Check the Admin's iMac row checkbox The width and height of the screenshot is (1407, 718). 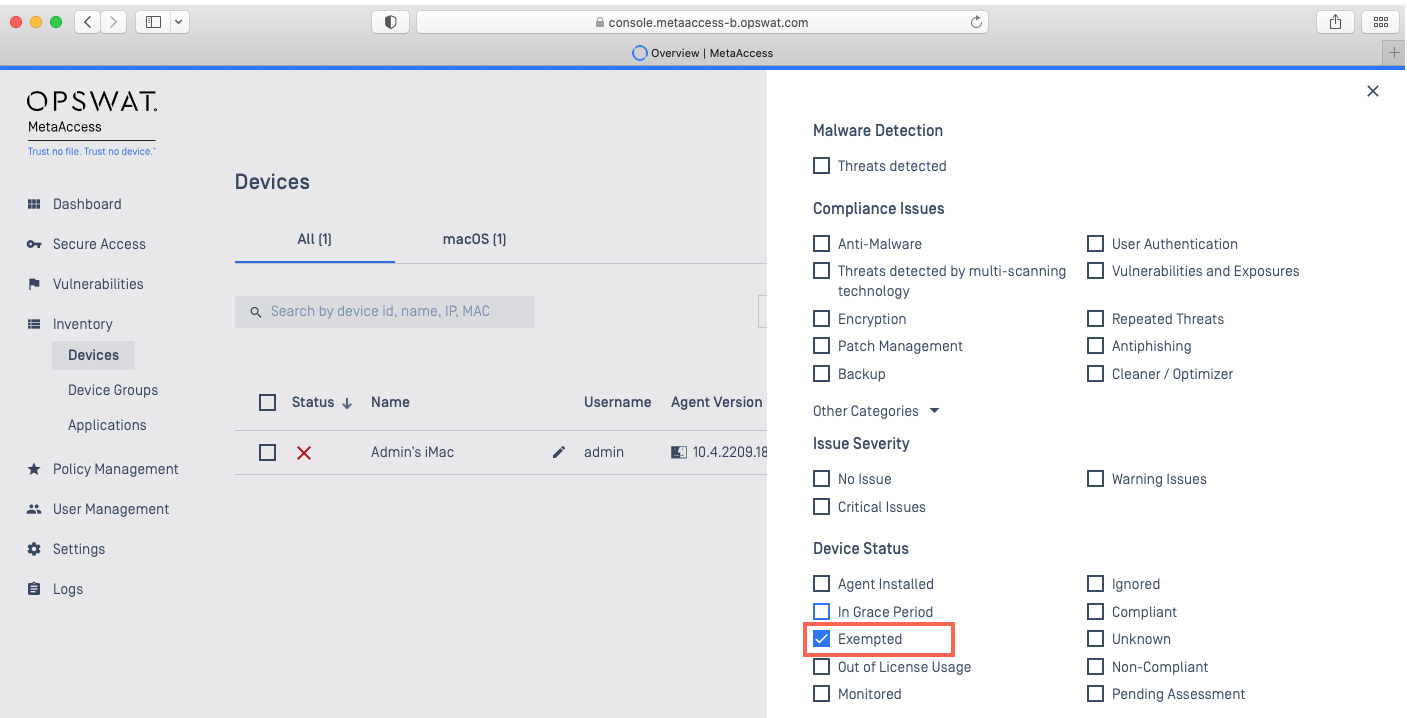coord(267,452)
